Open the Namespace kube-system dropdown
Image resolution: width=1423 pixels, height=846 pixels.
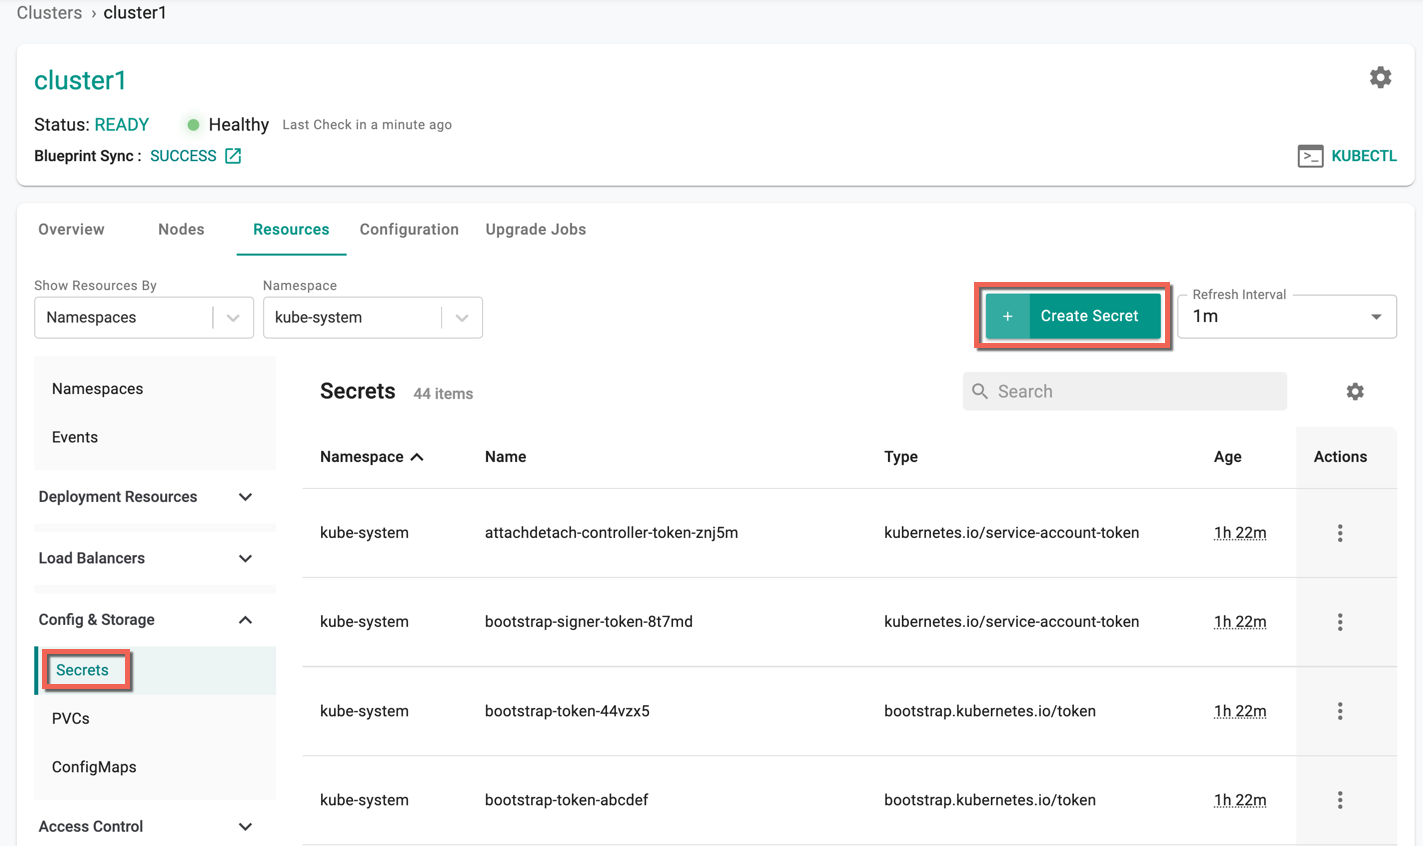(373, 317)
